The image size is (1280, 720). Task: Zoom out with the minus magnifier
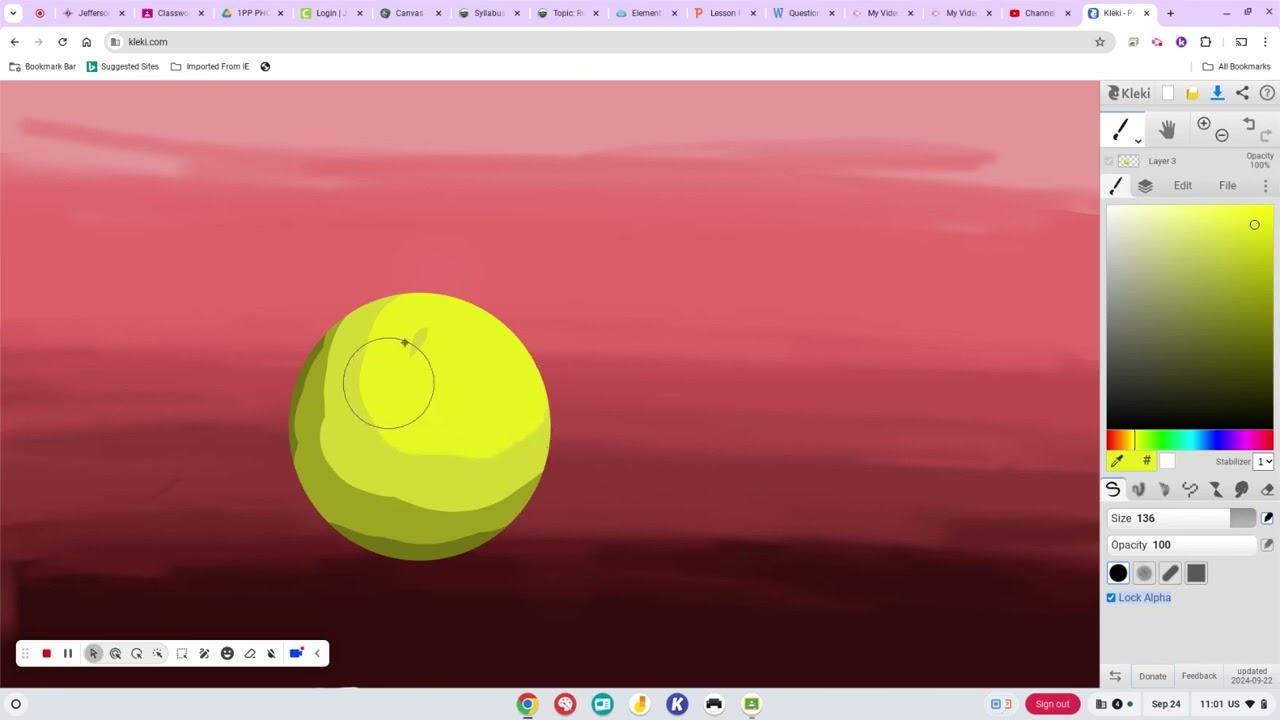click(x=1221, y=135)
